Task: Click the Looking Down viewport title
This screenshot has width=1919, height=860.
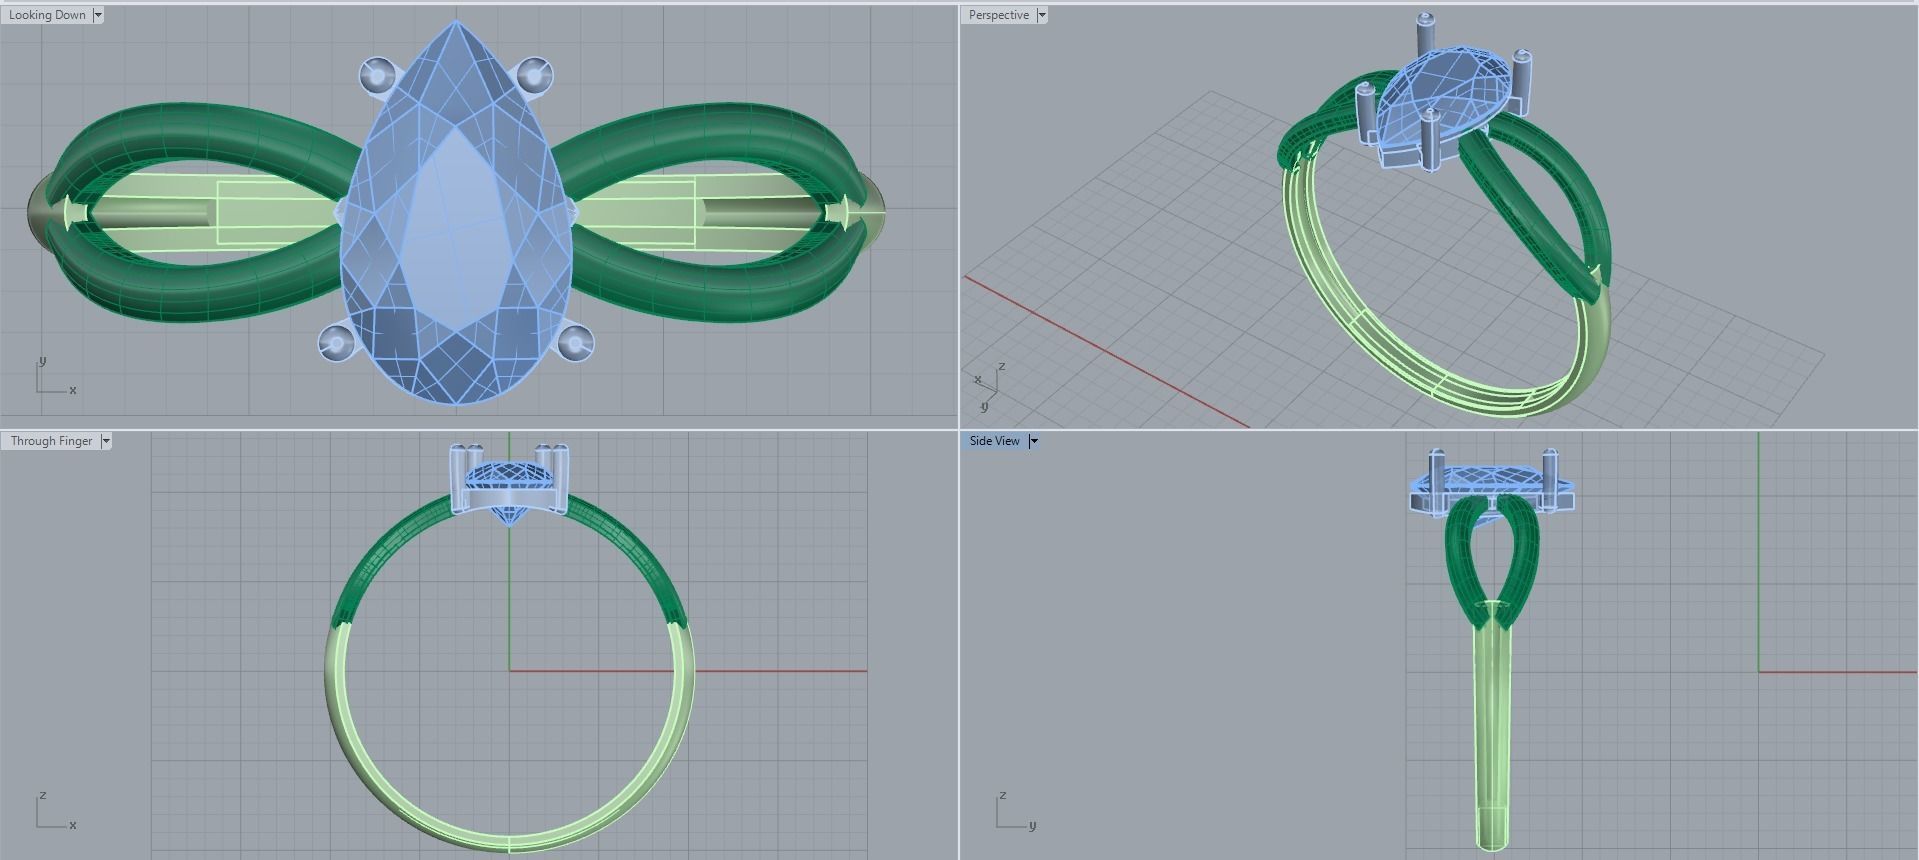Action: [x=47, y=15]
